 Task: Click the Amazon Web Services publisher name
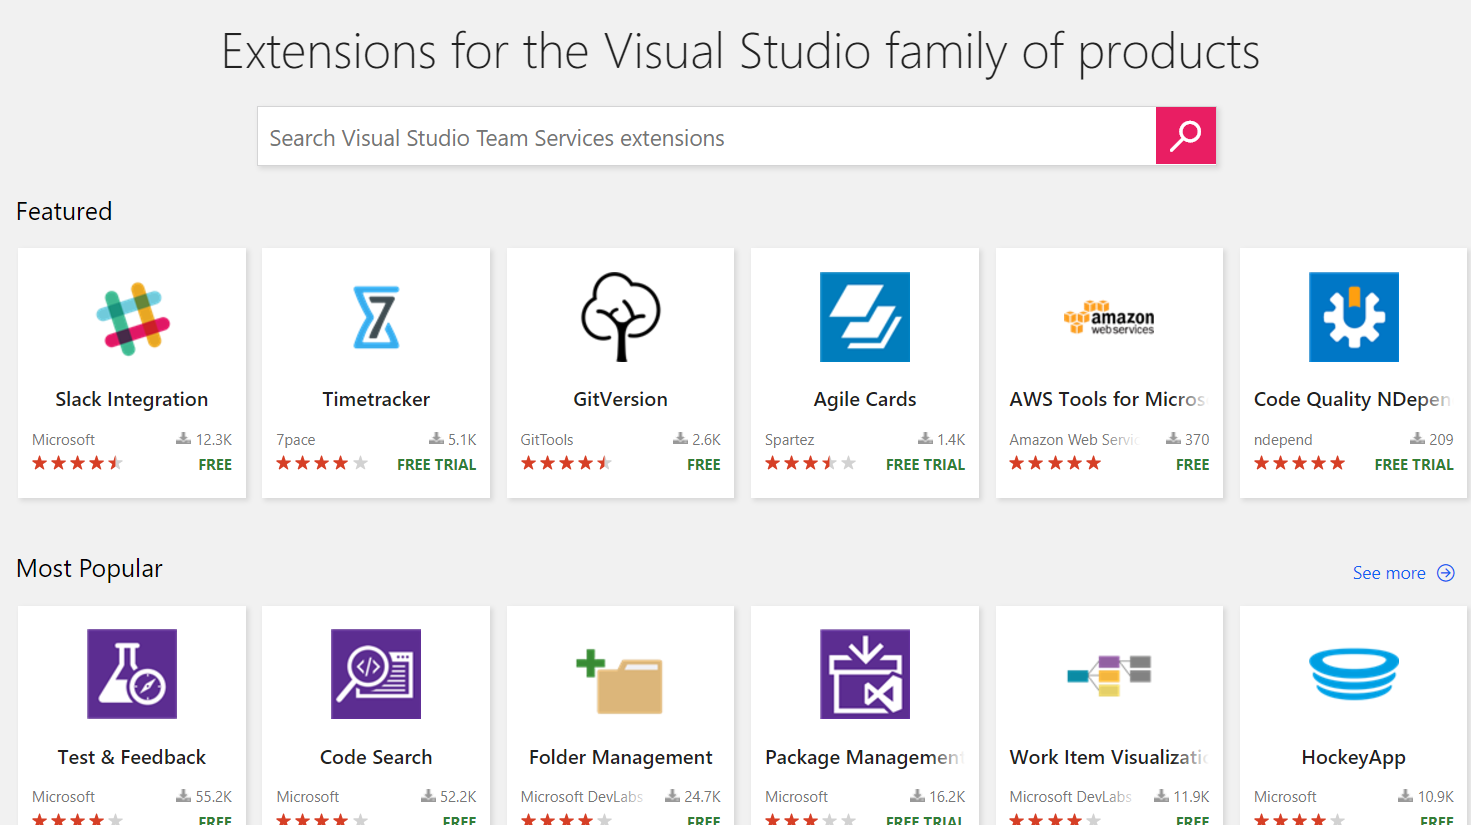tap(1075, 440)
